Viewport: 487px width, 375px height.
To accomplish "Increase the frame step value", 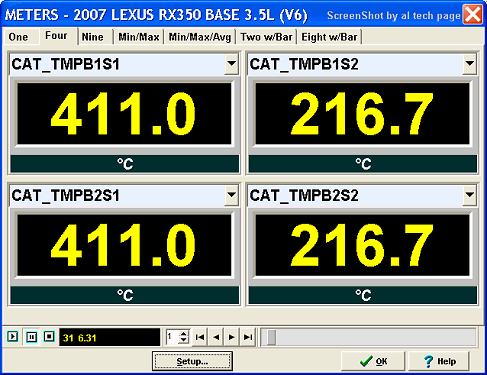I will coord(184,333).
